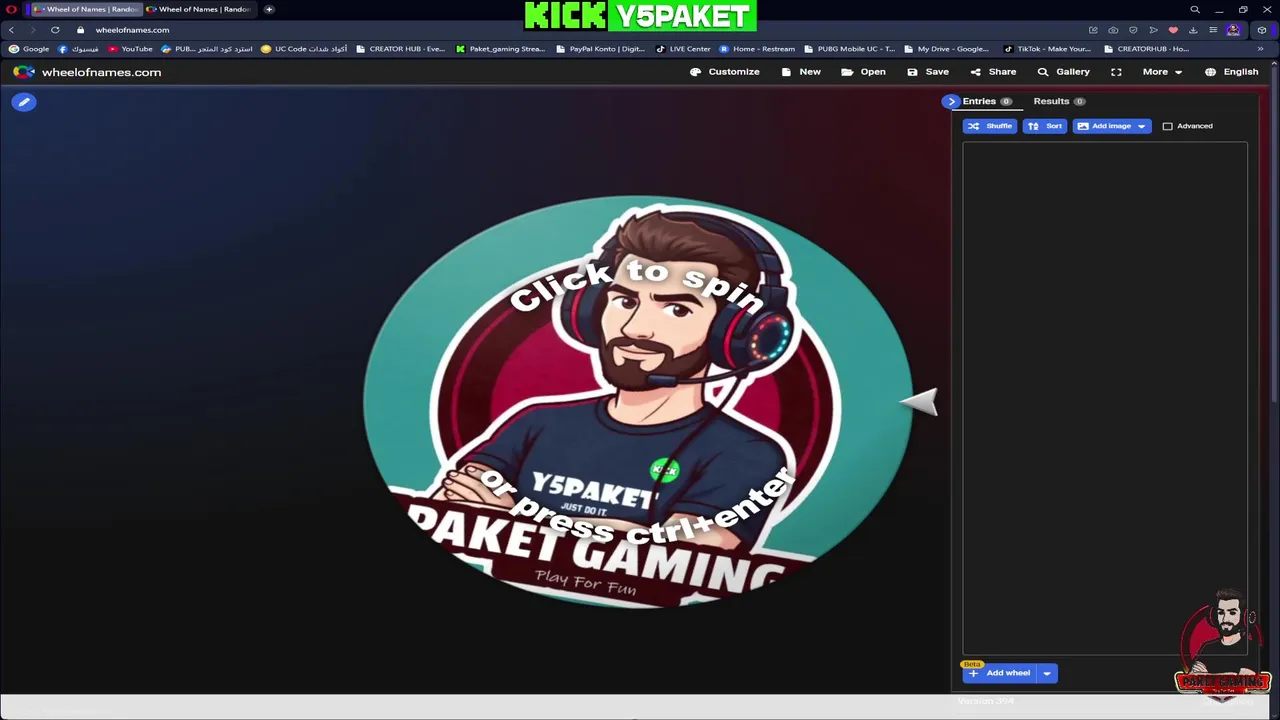
Task: Click the pinboard edit icon in toolbar
Action: click(x=1093, y=30)
